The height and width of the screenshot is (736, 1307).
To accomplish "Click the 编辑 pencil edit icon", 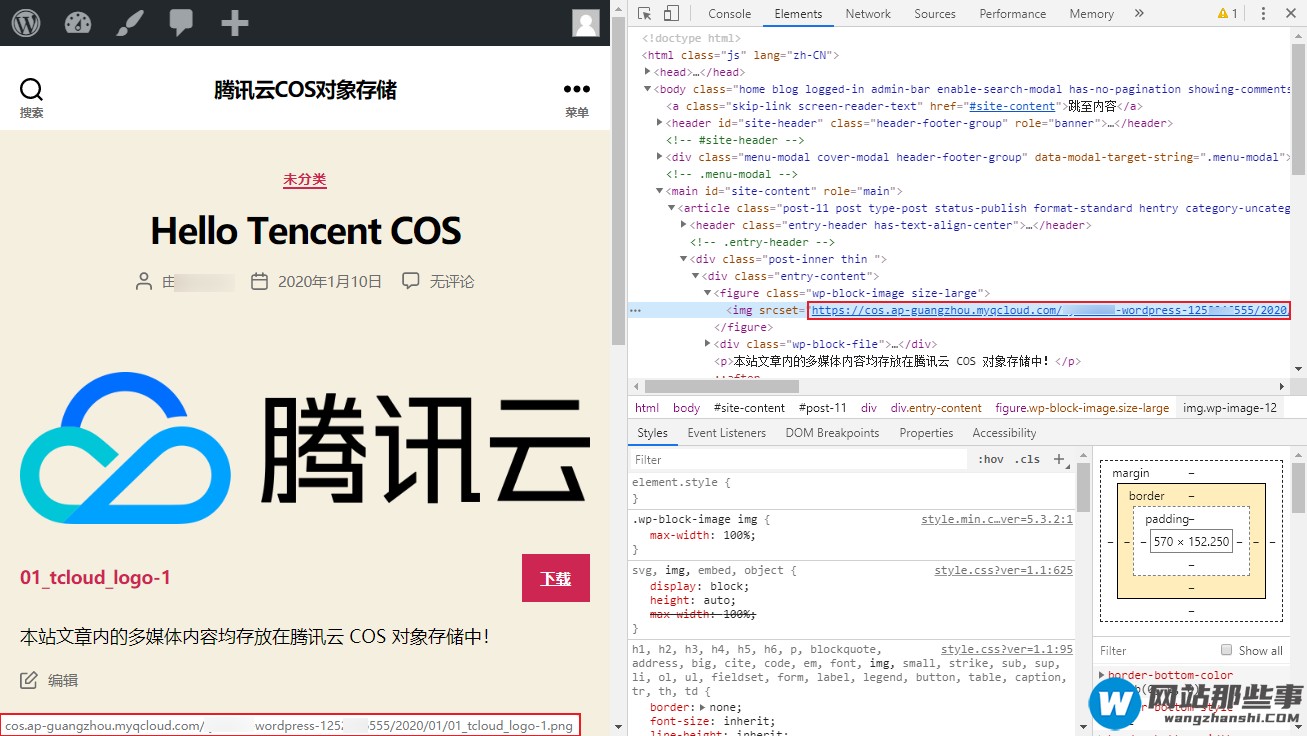I will pyautogui.click(x=29, y=680).
